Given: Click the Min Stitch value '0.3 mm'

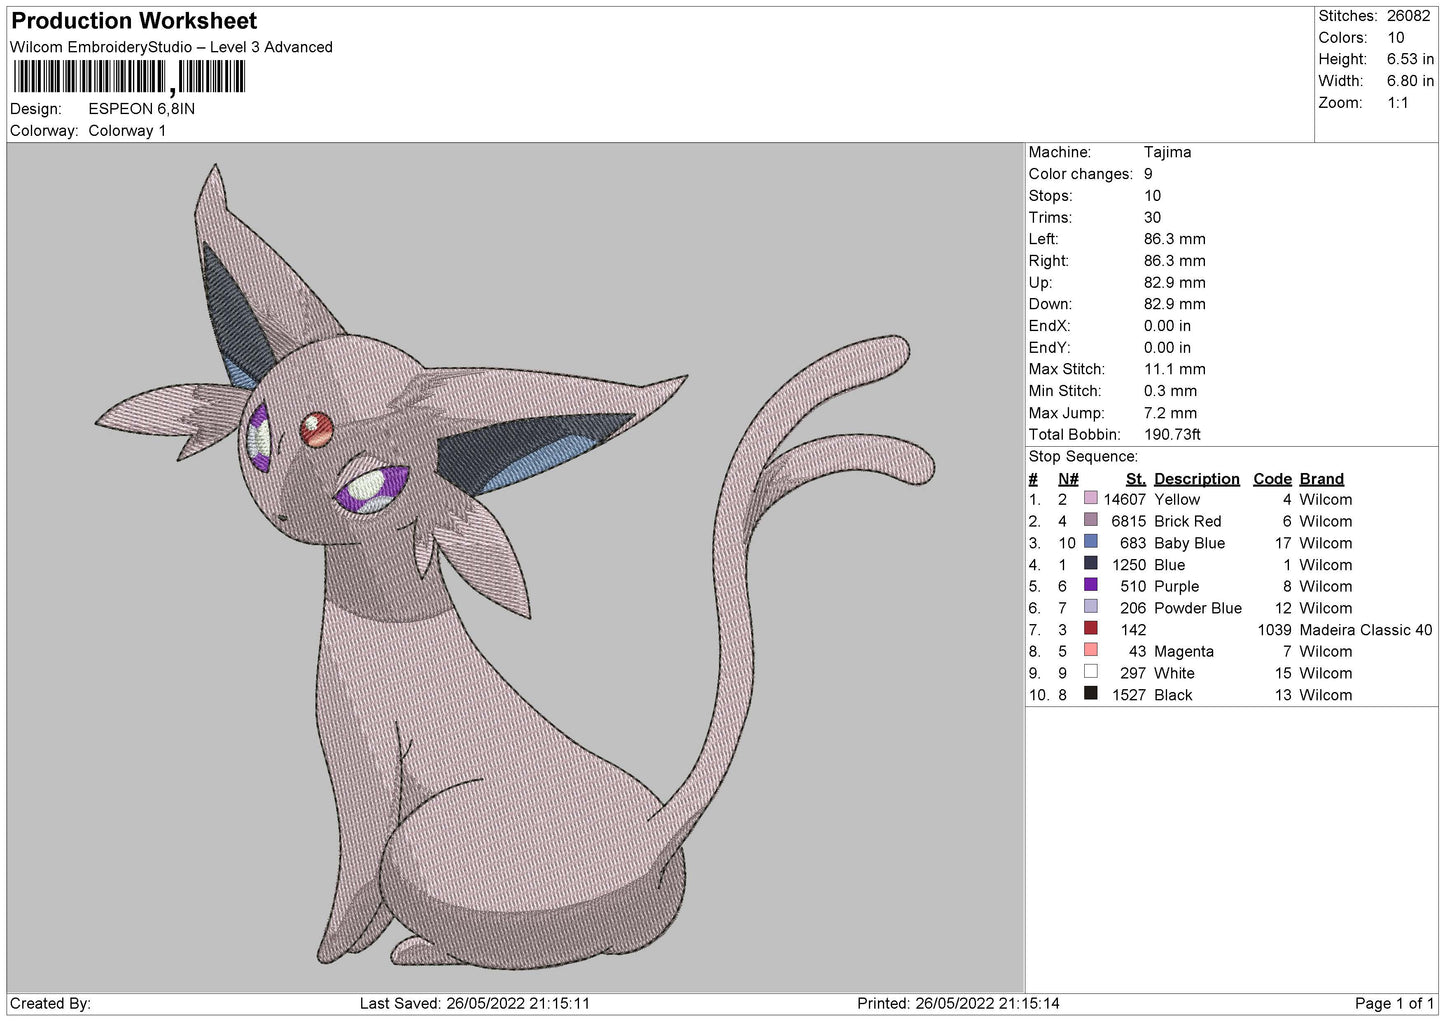Looking at the screenshot, I should point(1170,391).
